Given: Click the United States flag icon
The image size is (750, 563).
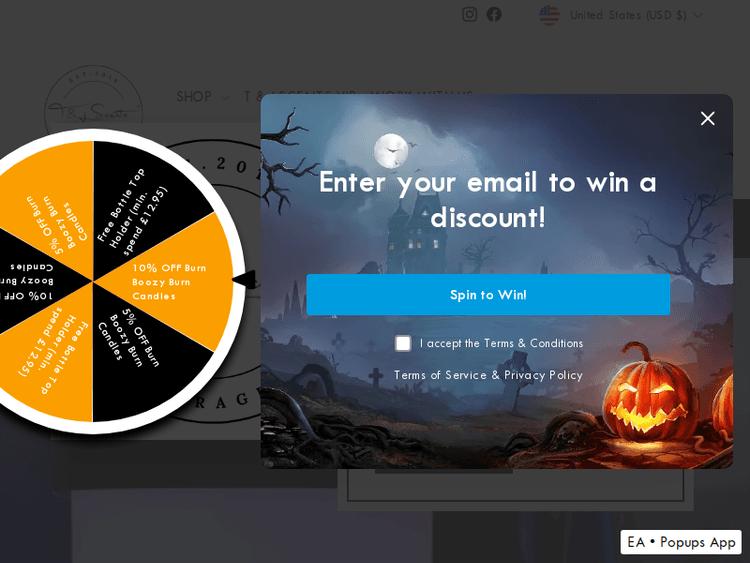Looking at the screenshot, I should (549, 15).
